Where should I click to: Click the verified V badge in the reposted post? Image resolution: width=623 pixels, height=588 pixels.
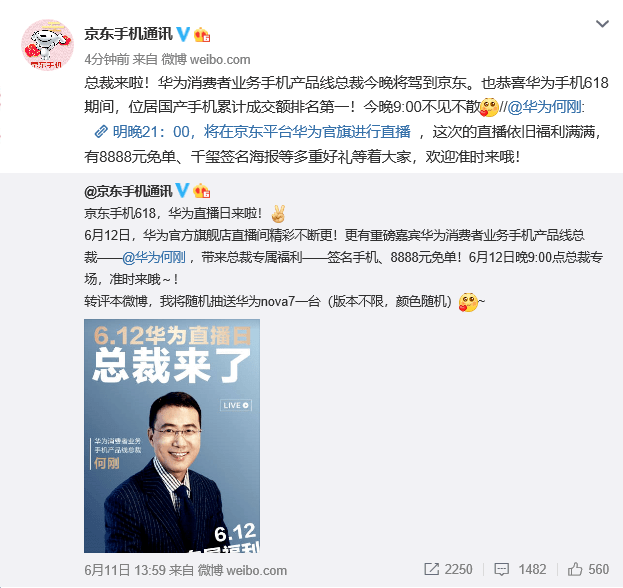coord(182,191)
